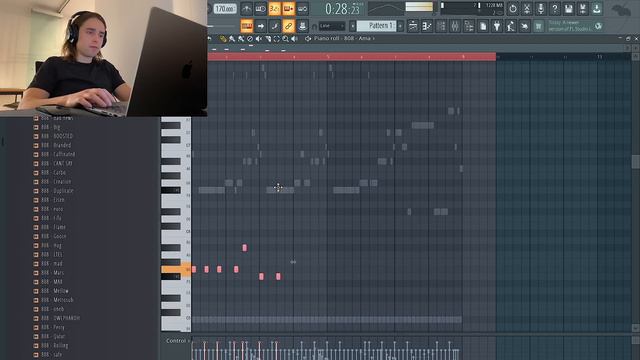Select the 808 - MAX sample in browser

[52, 282]
